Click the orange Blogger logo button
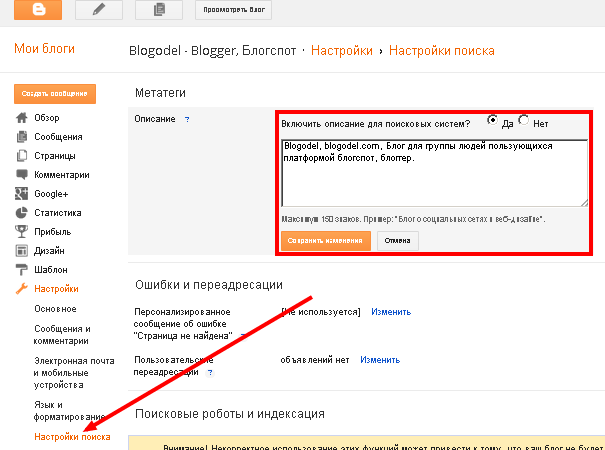The image size is (605, 450). [38, 9]
